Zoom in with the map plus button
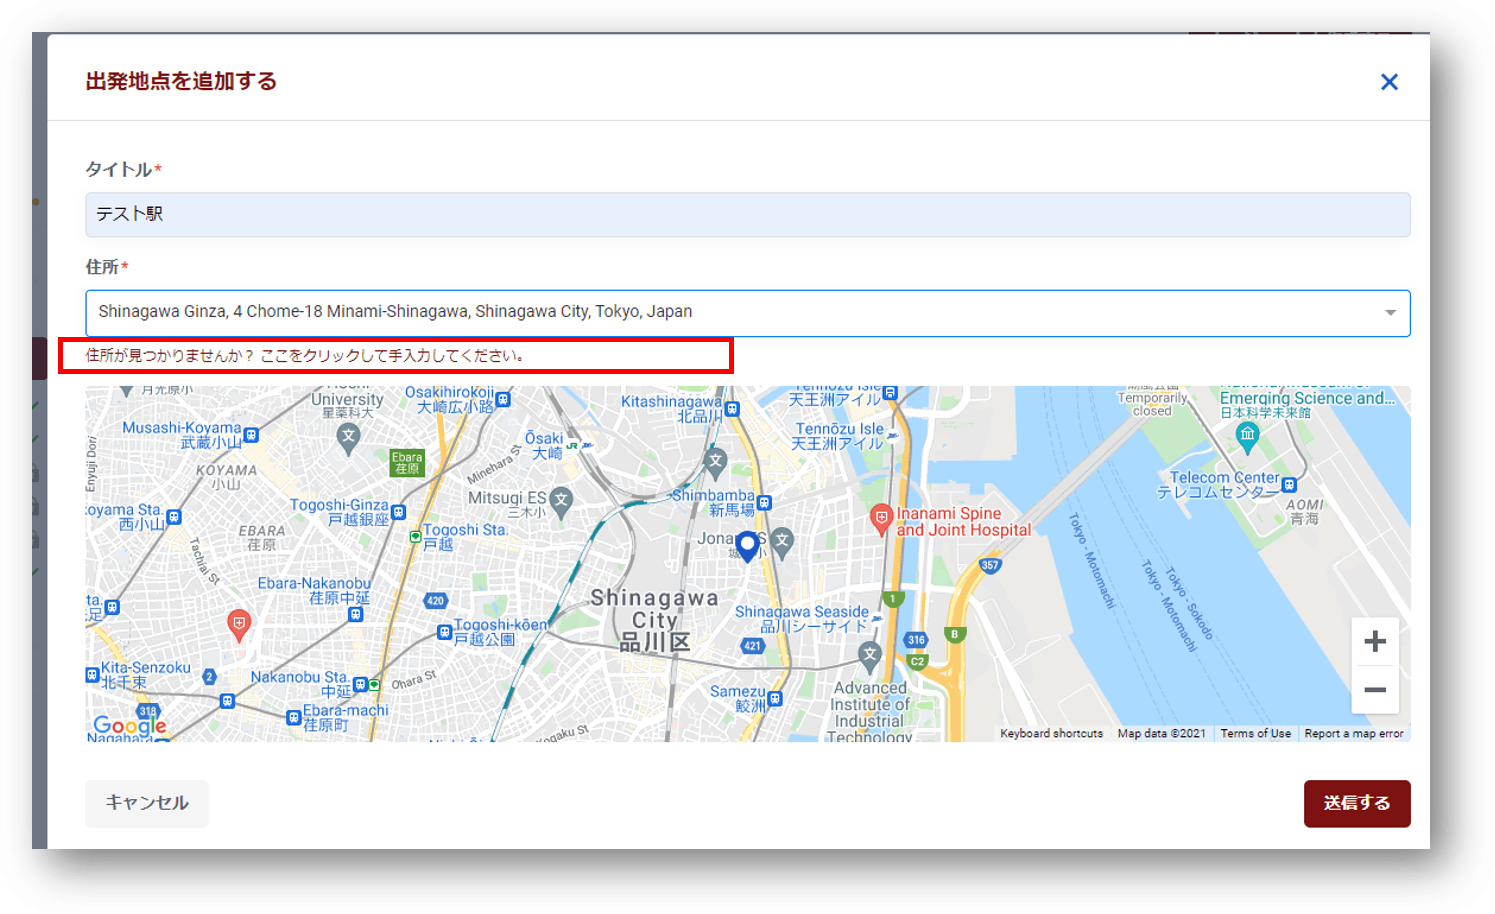 1374,642
